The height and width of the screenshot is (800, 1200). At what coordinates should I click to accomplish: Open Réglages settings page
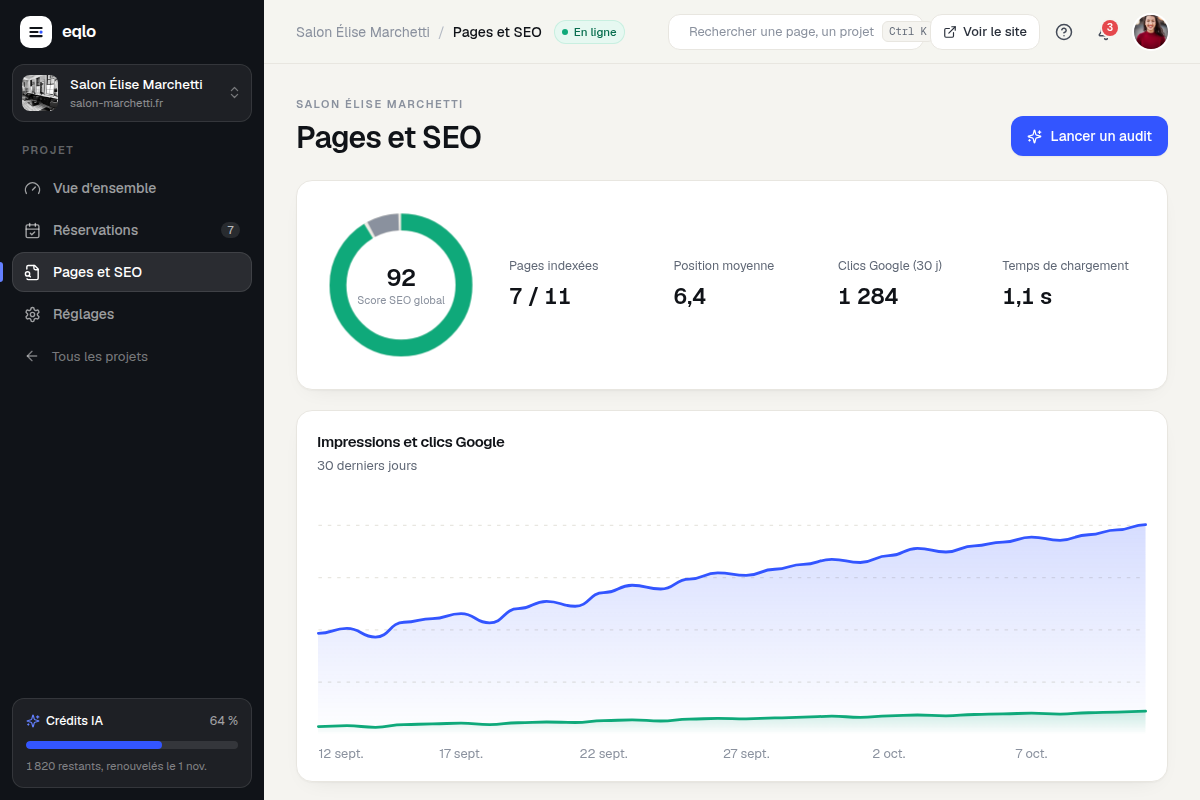click(132, 314)
